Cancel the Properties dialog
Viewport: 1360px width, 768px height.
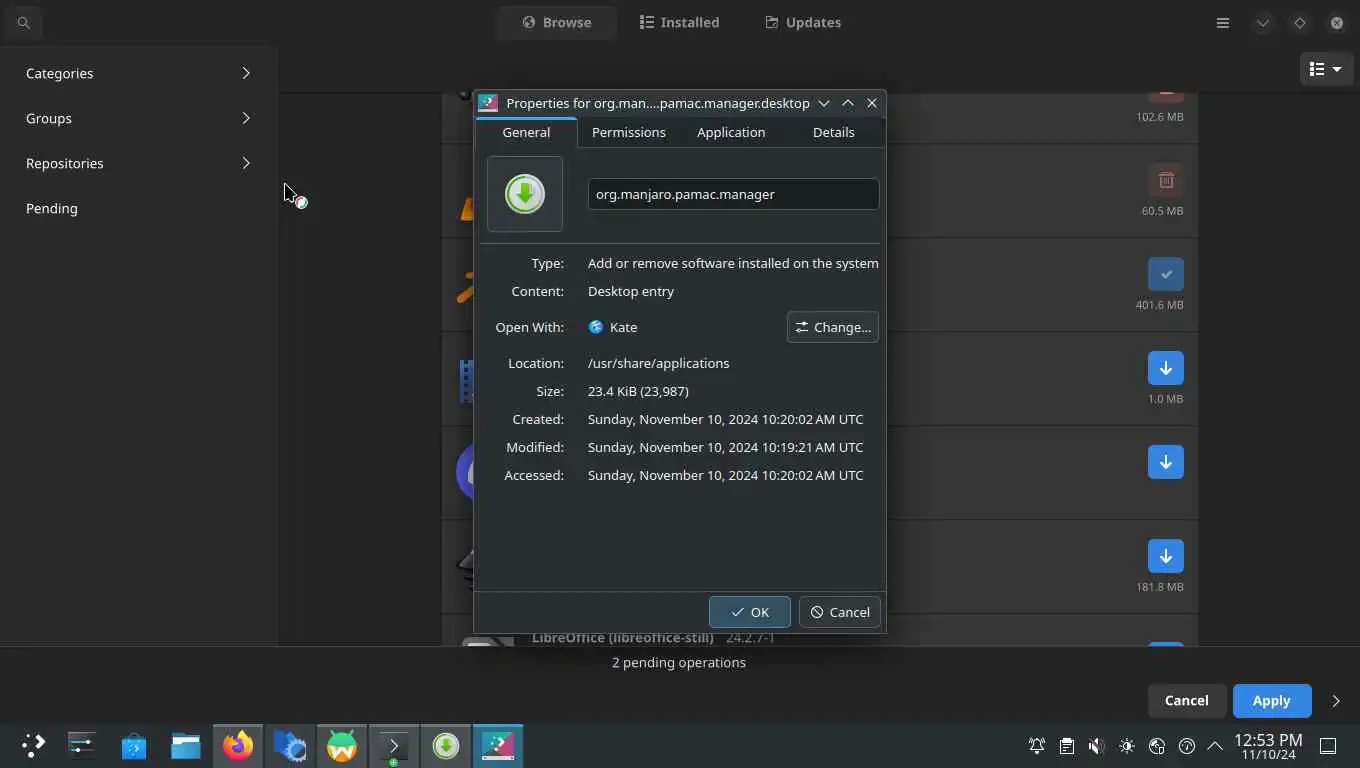(x=840, y=612)
